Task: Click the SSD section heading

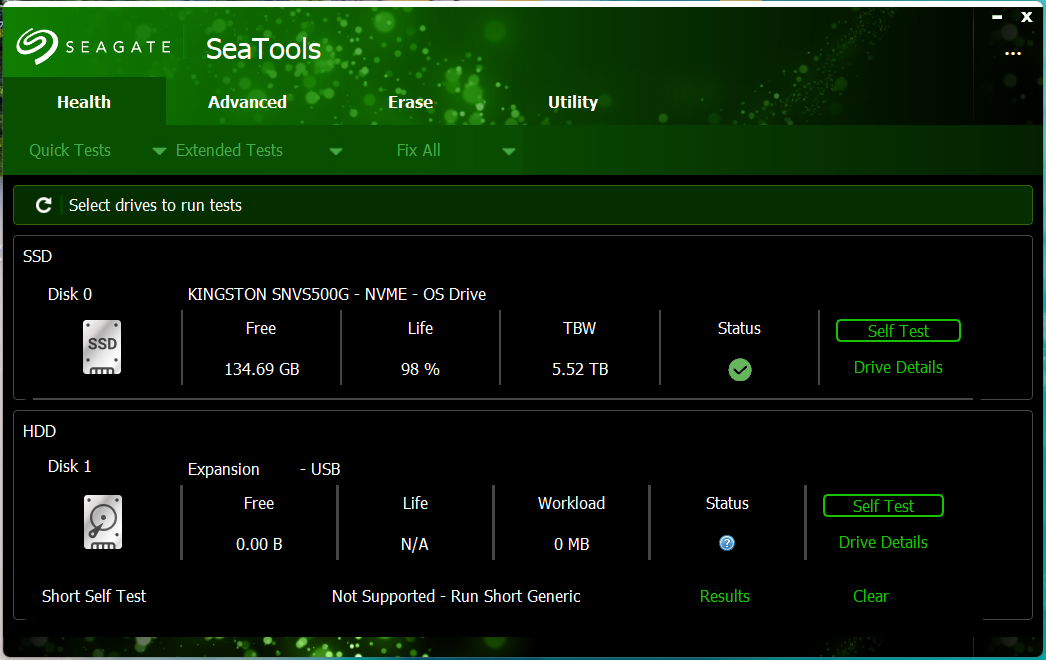Action: (37, 256)
